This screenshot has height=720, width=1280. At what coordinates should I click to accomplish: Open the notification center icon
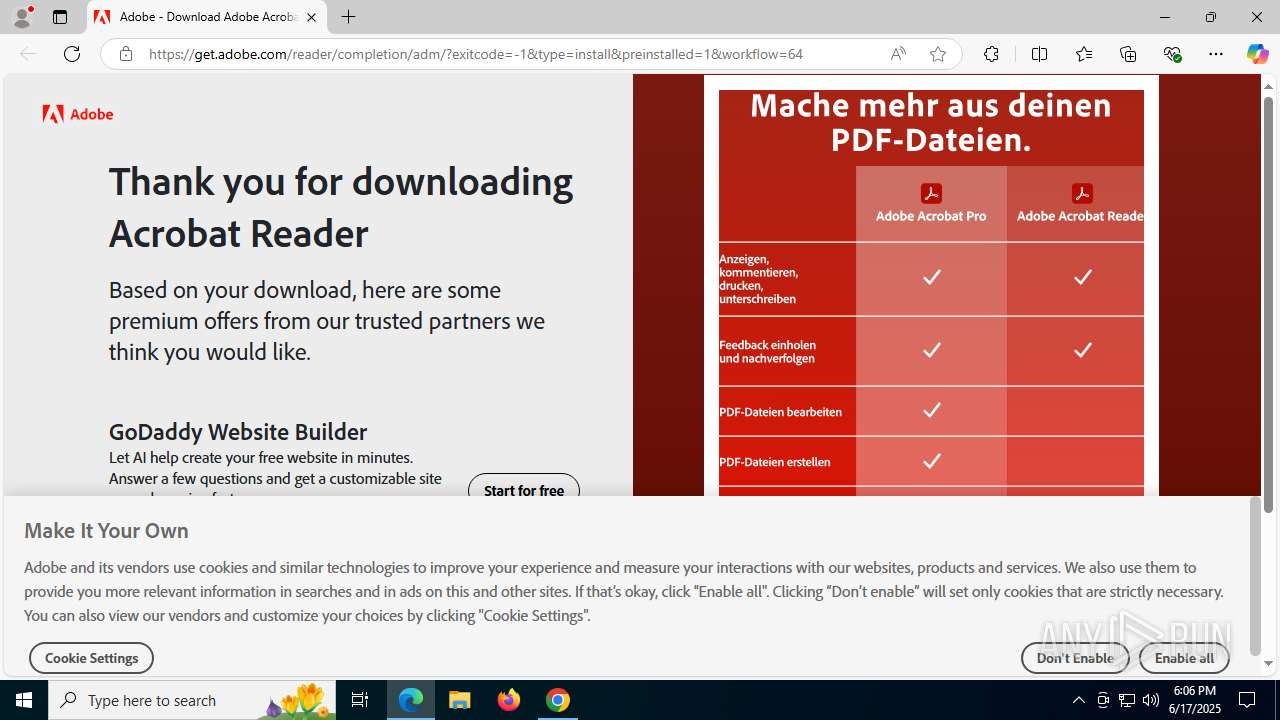point(1247,700)
